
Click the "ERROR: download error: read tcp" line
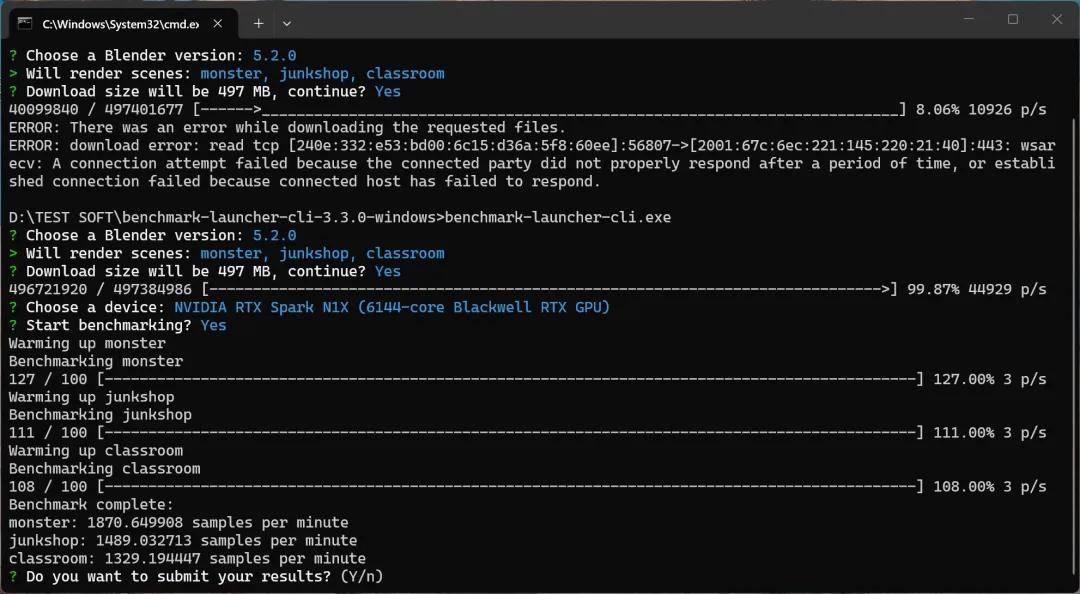pos(532,145)
